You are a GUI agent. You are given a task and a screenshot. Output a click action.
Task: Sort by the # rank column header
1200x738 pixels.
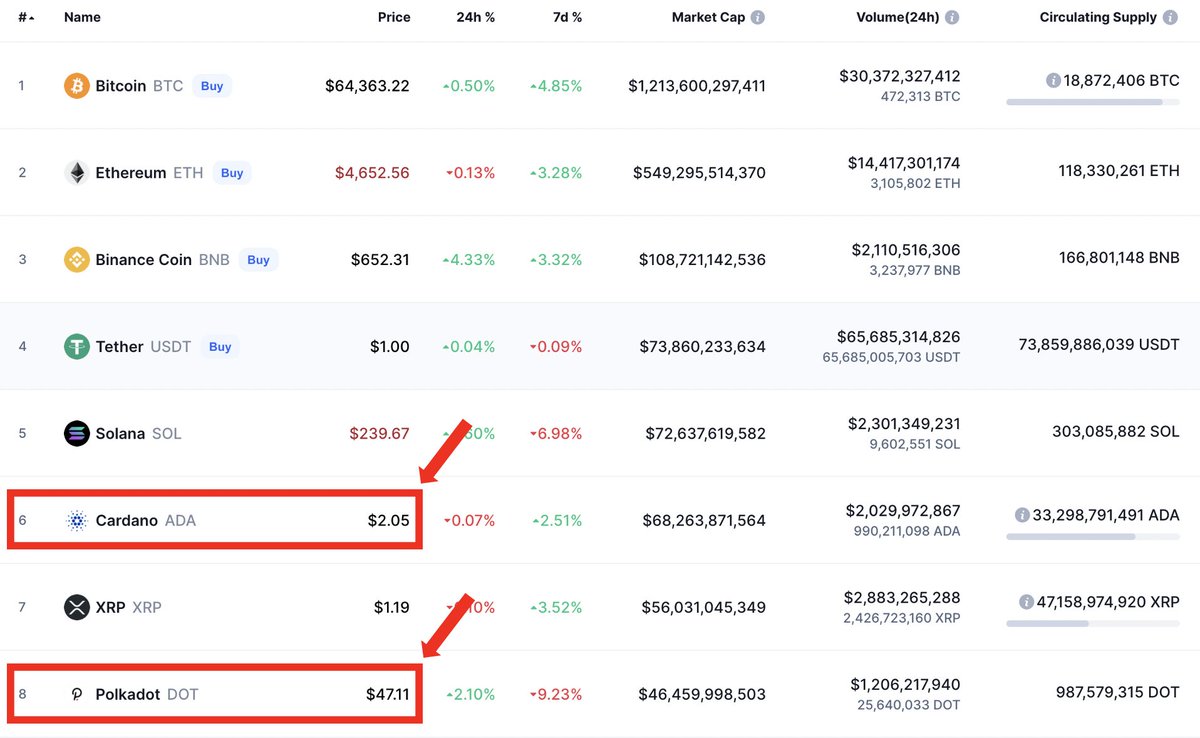click(26, 18)
